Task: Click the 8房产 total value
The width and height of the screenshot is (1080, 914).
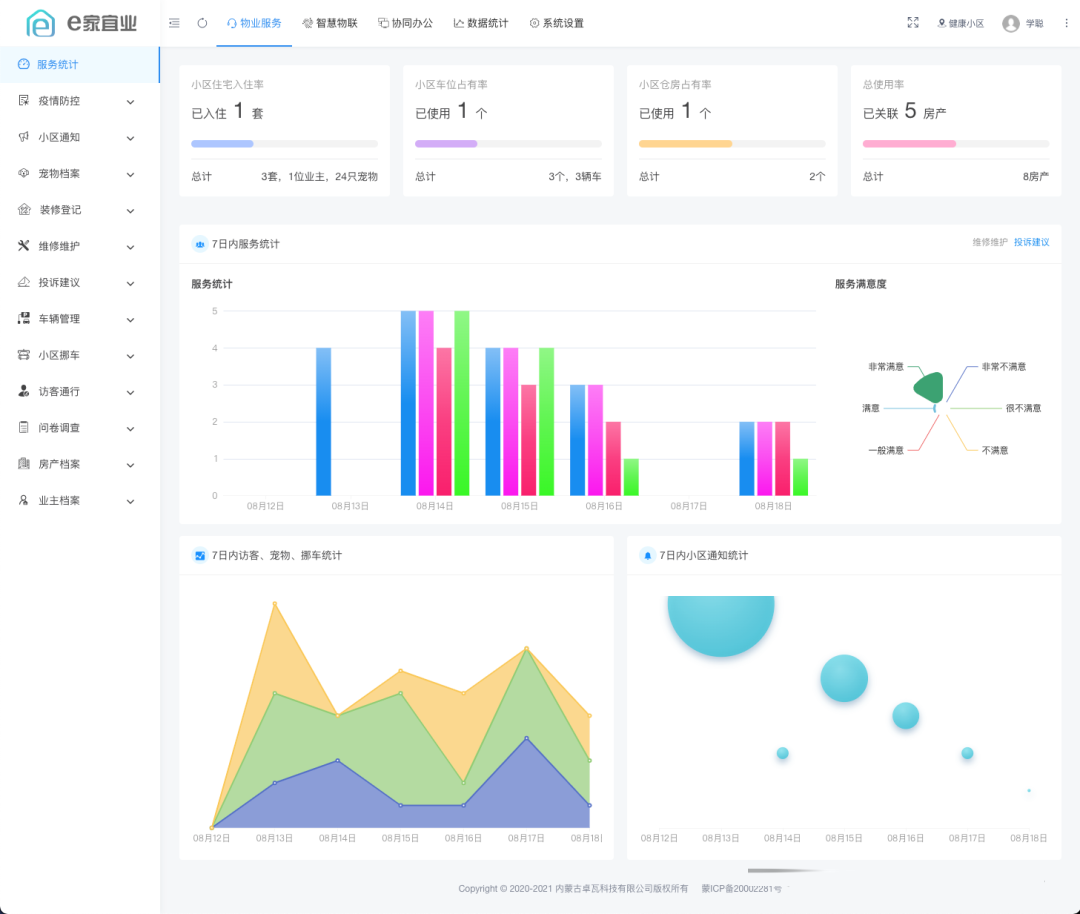Action: (x=1036, y=176)
